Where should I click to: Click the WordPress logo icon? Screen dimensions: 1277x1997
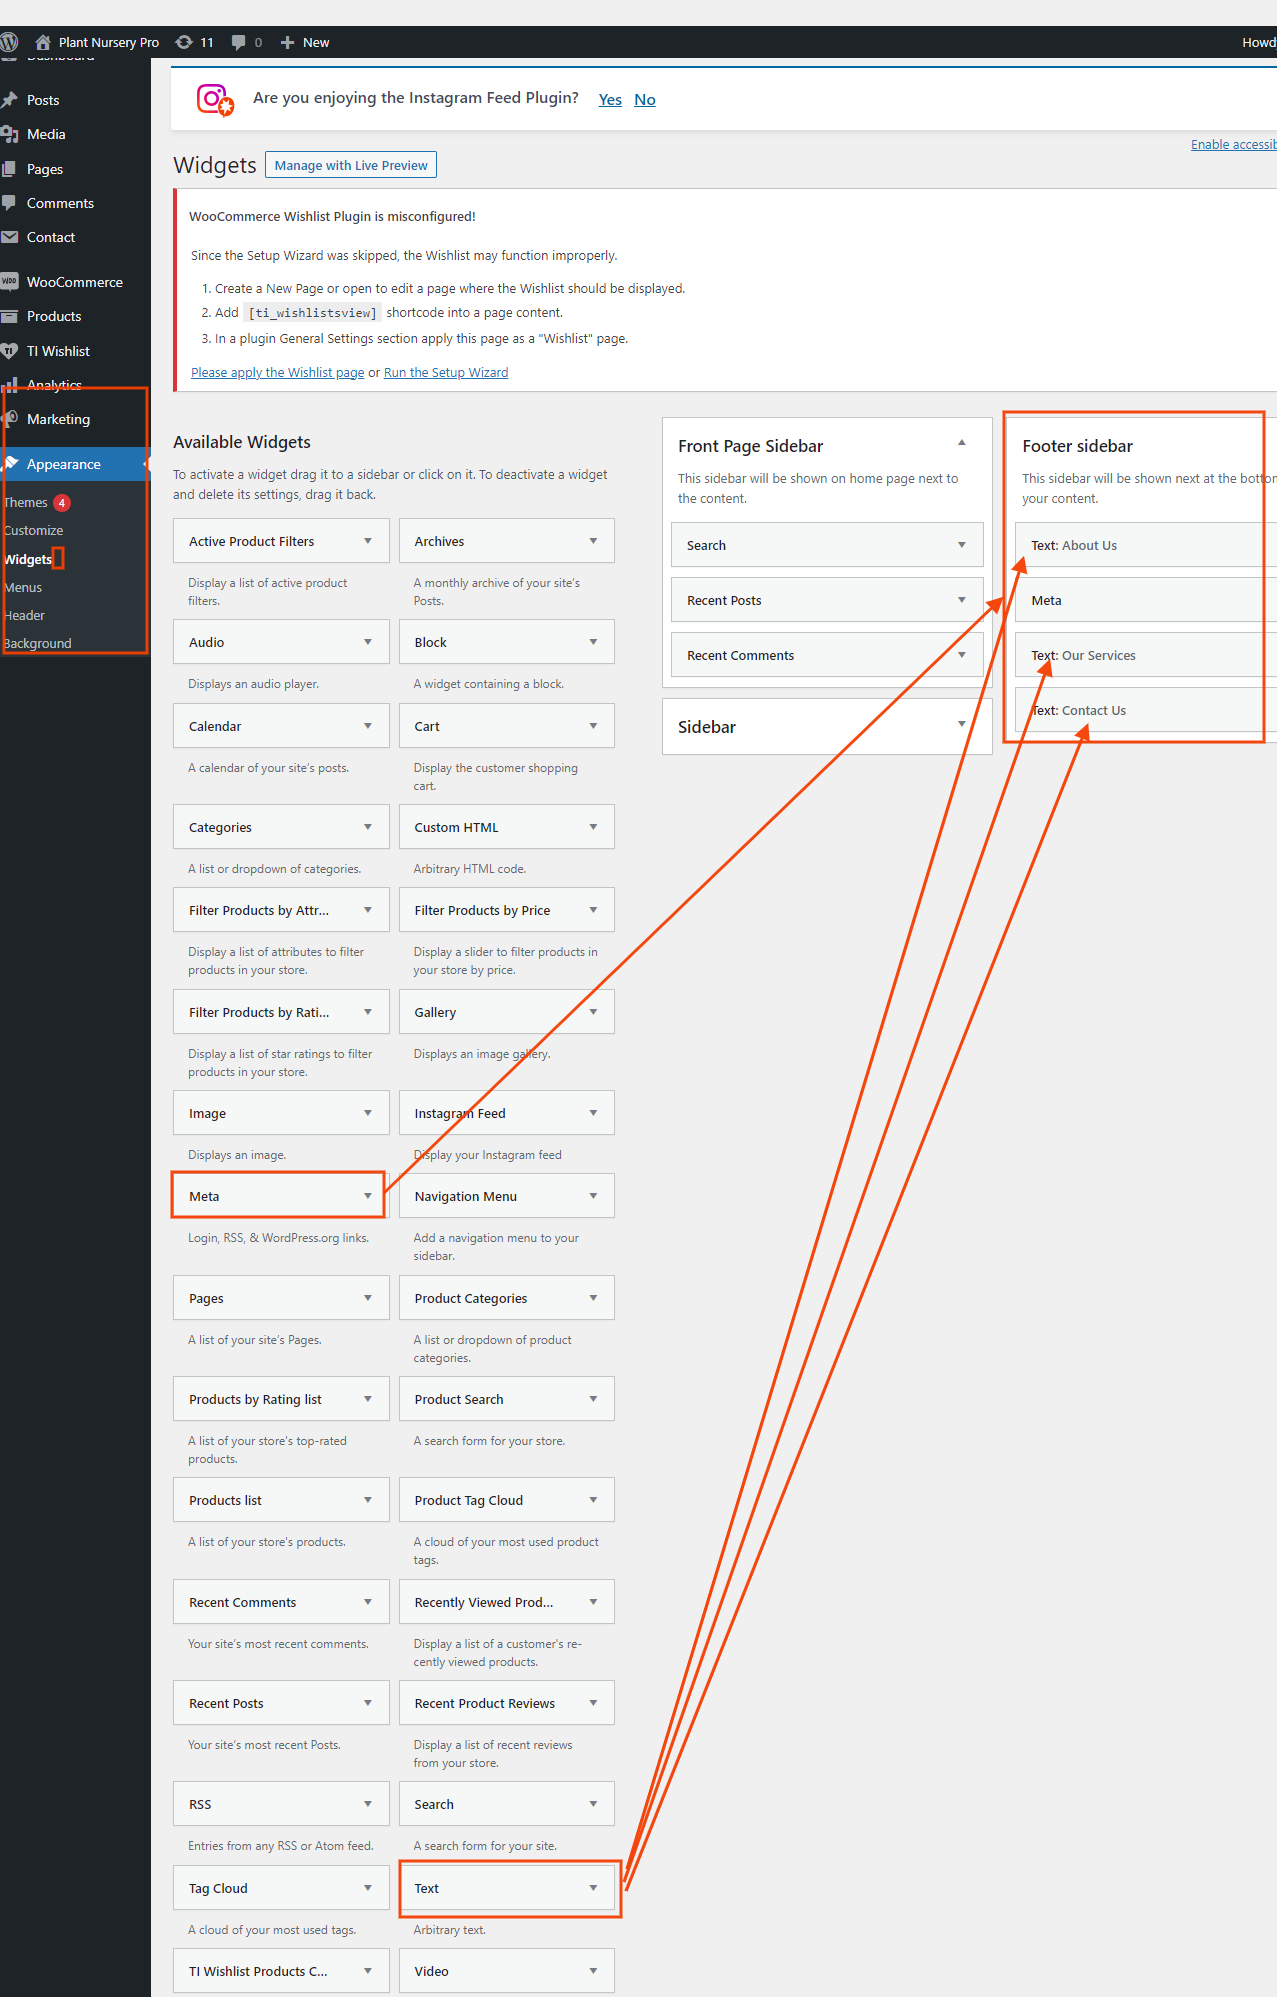pyautogui.click(x=9, y=42)
